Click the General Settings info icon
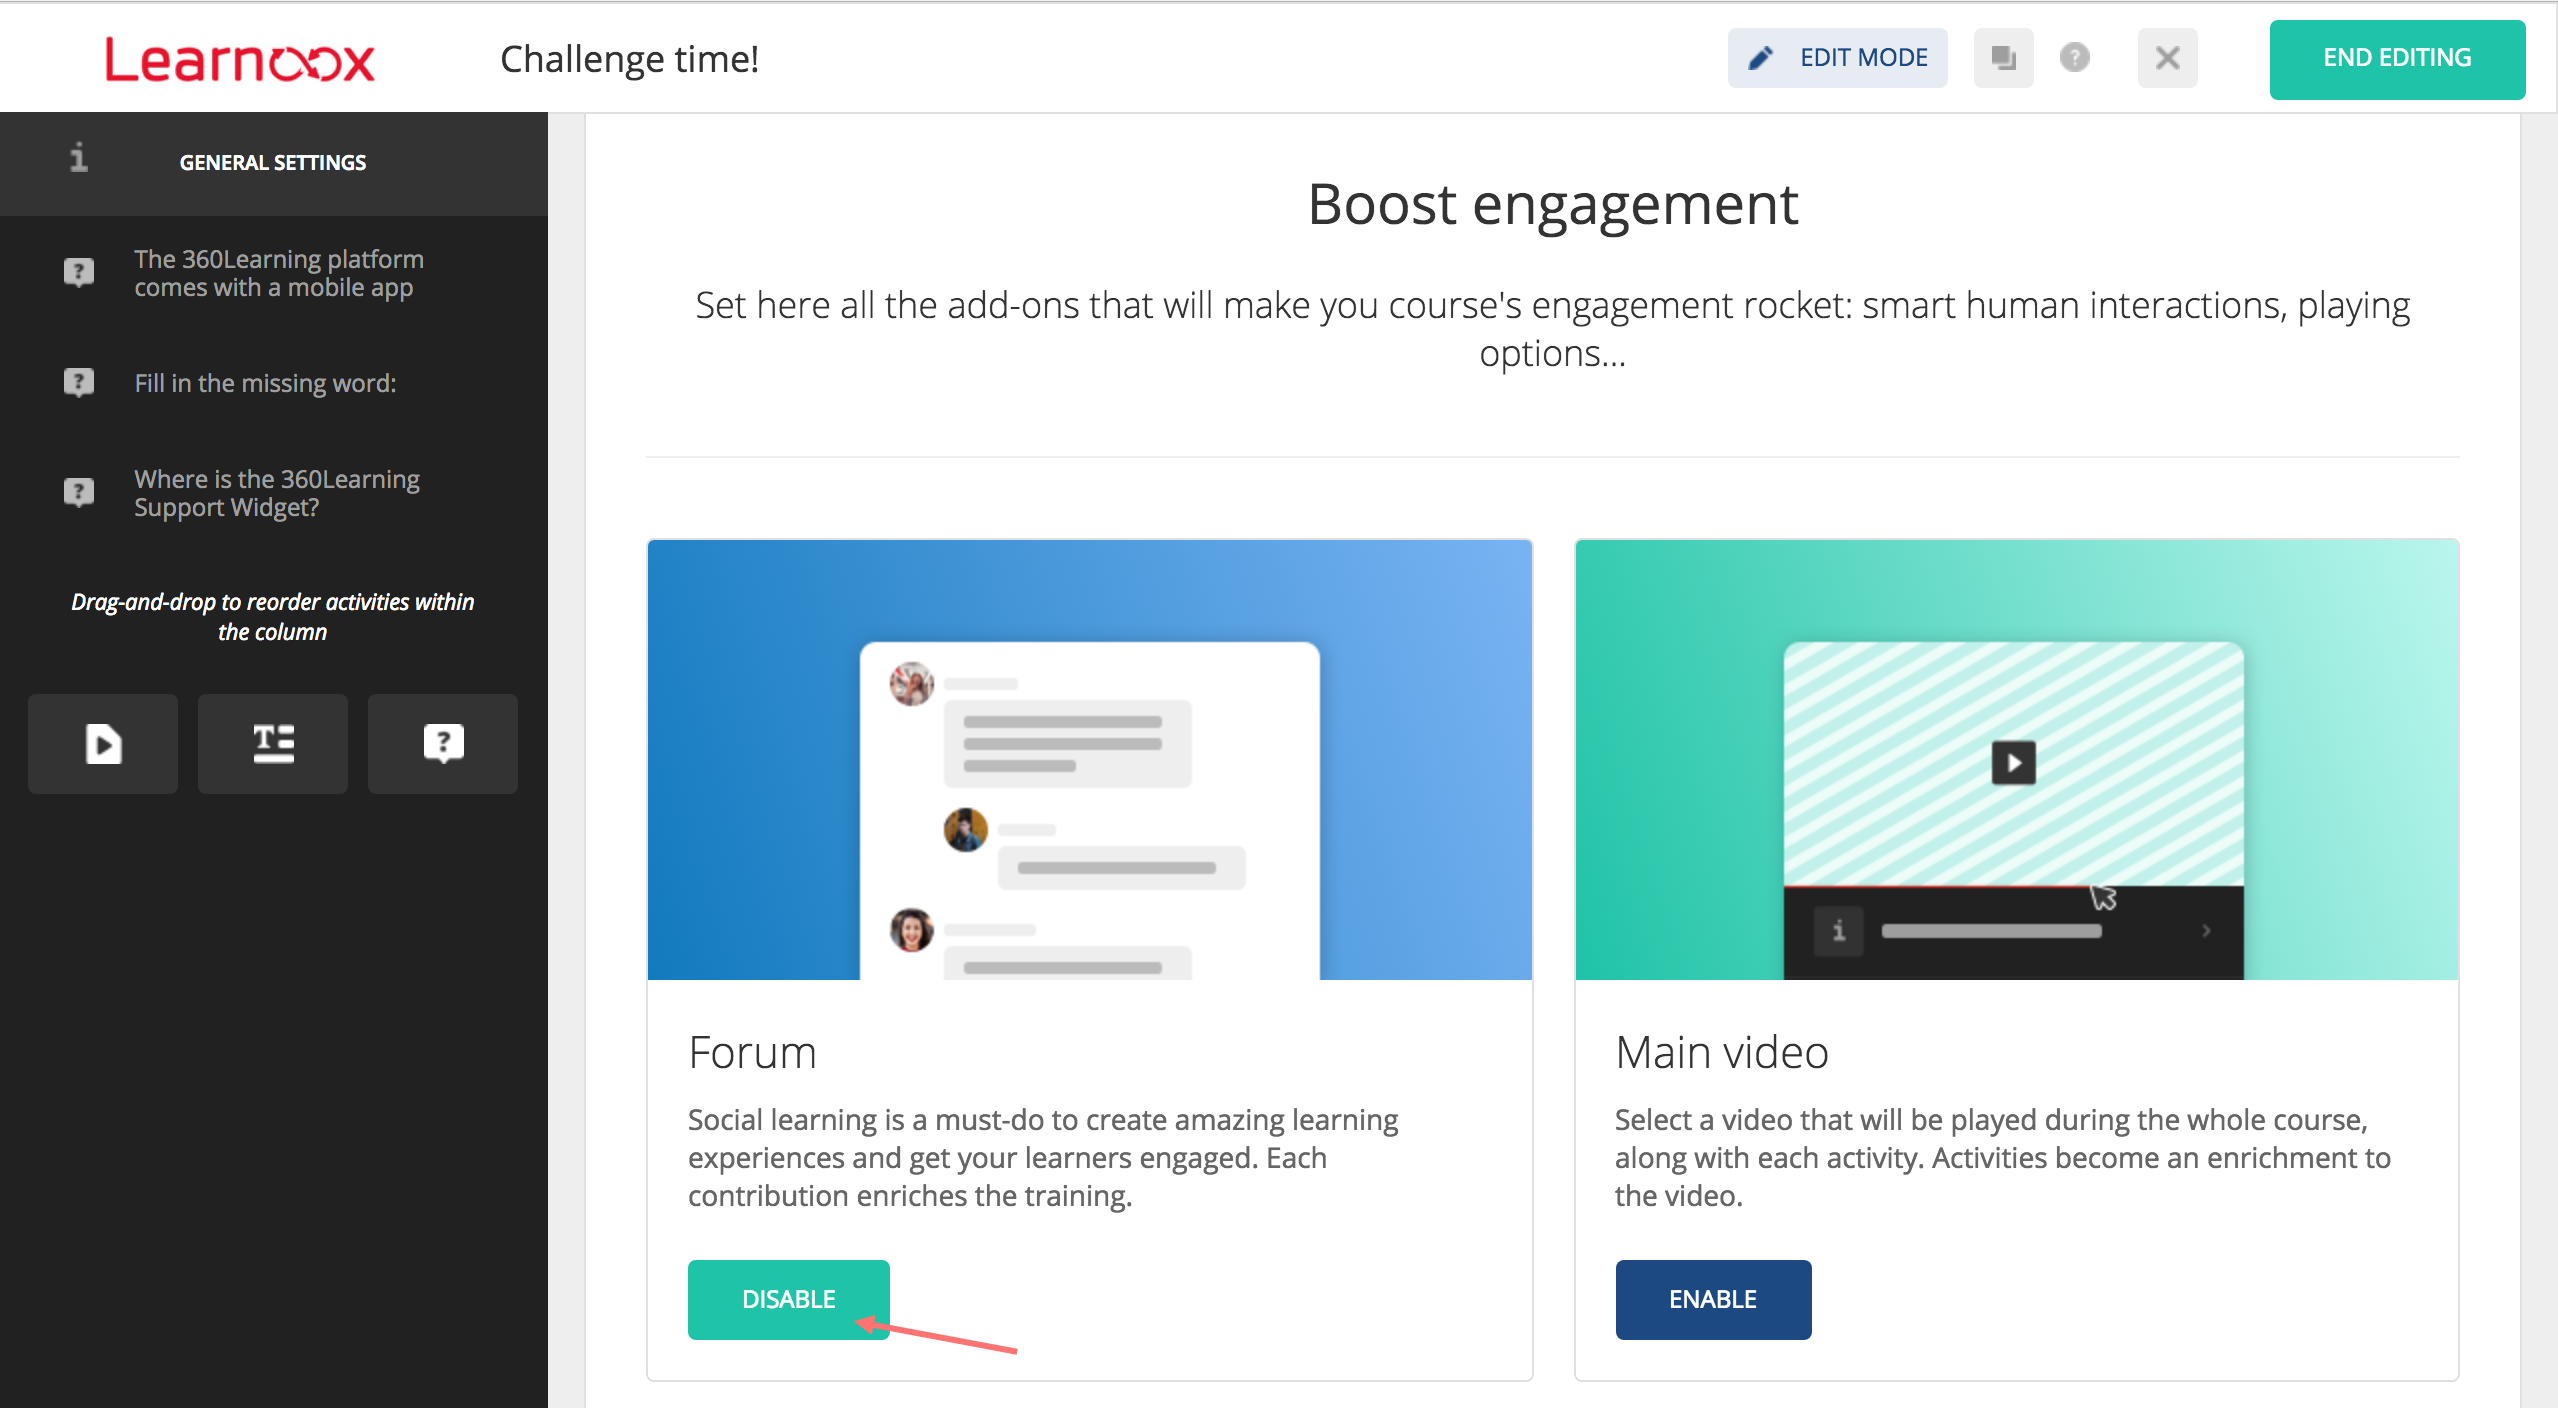2558x1408 pixels. click(79, 159)
